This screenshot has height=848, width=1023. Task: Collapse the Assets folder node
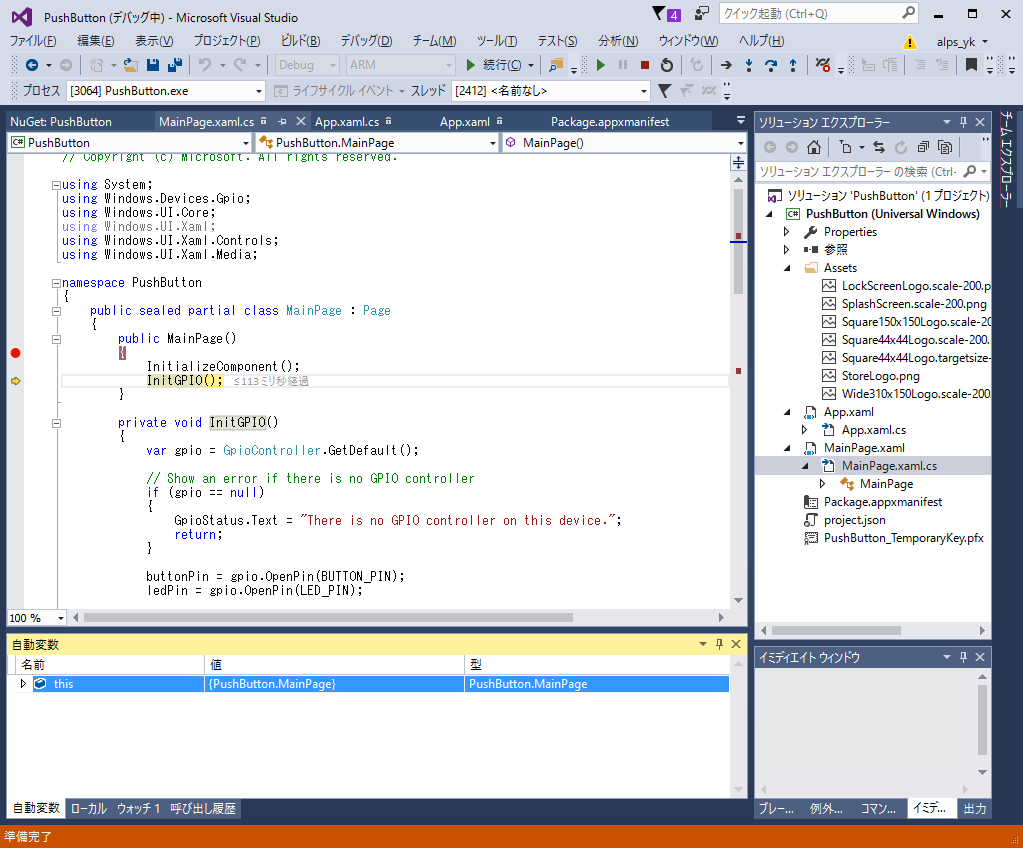(787, 268)
